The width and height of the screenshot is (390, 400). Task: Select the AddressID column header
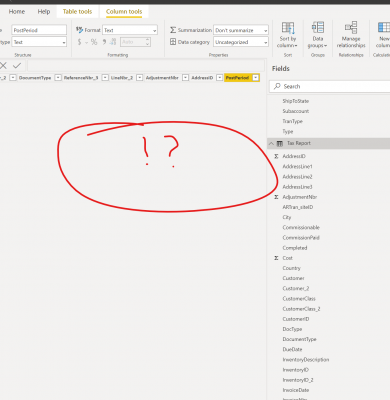click(x=202, y=78)
